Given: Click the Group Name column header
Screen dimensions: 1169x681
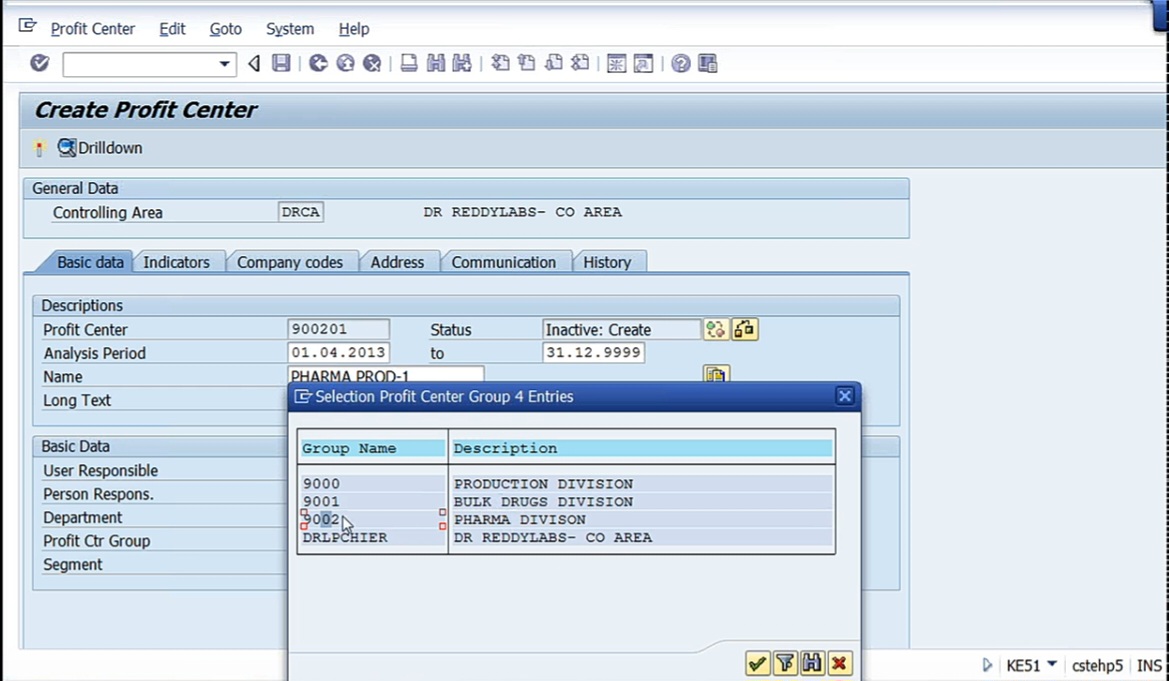Looking at the screenshot, I should (x=372, y=448).
